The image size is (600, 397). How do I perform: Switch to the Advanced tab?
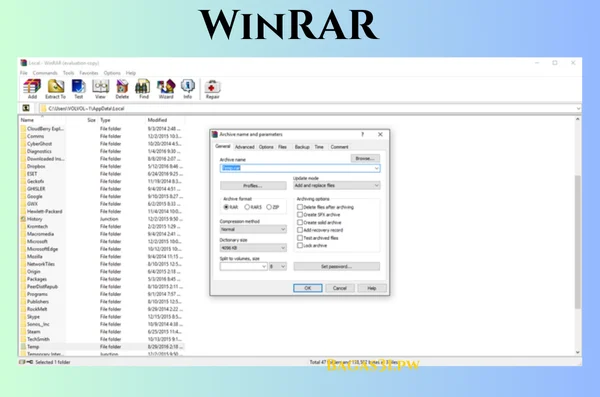[x=245, y=147]
